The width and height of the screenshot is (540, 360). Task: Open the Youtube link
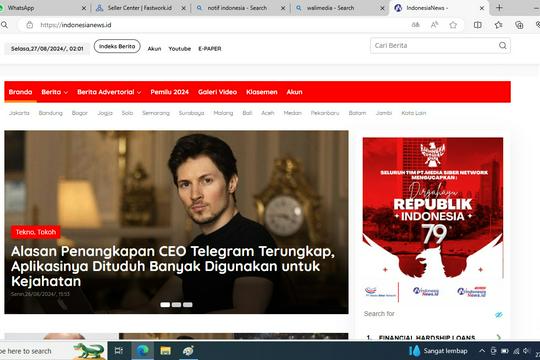tap(179, 49)
